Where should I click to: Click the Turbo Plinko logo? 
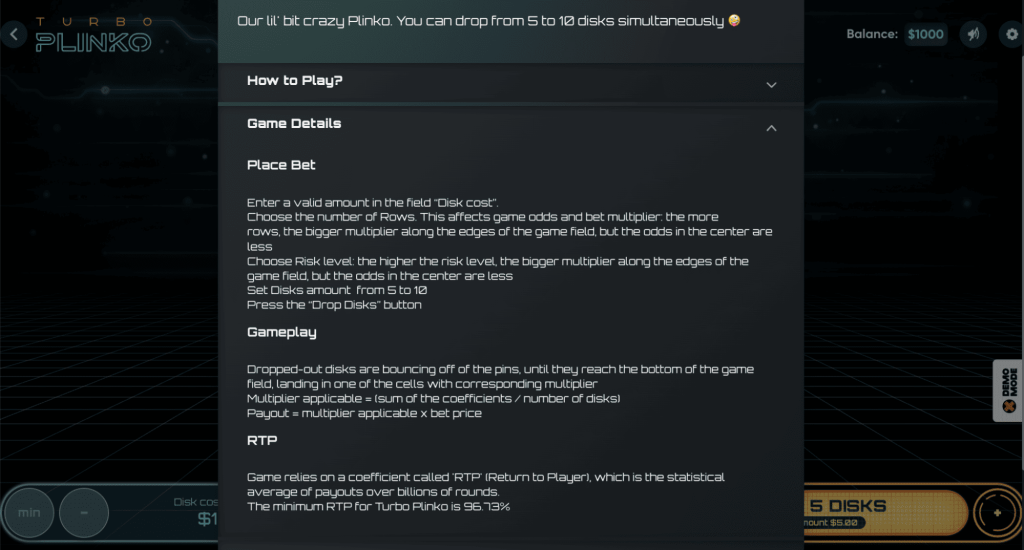93,35
